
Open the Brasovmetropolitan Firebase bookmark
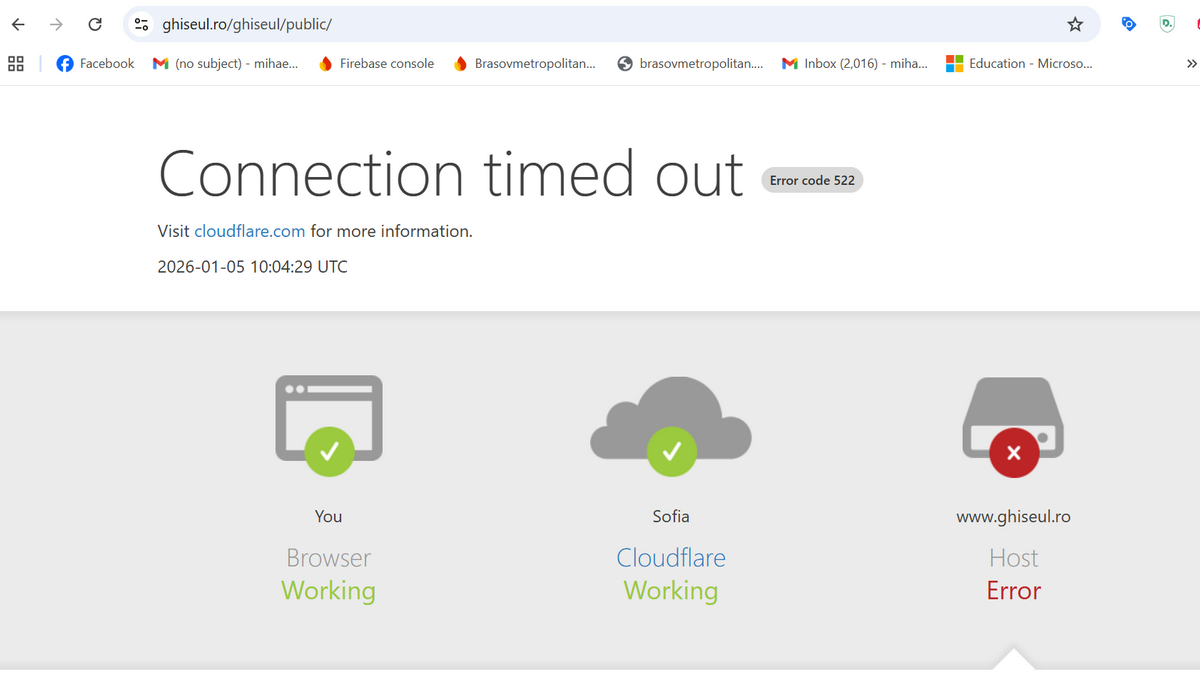pyautogui.click(x=525, y=63)
